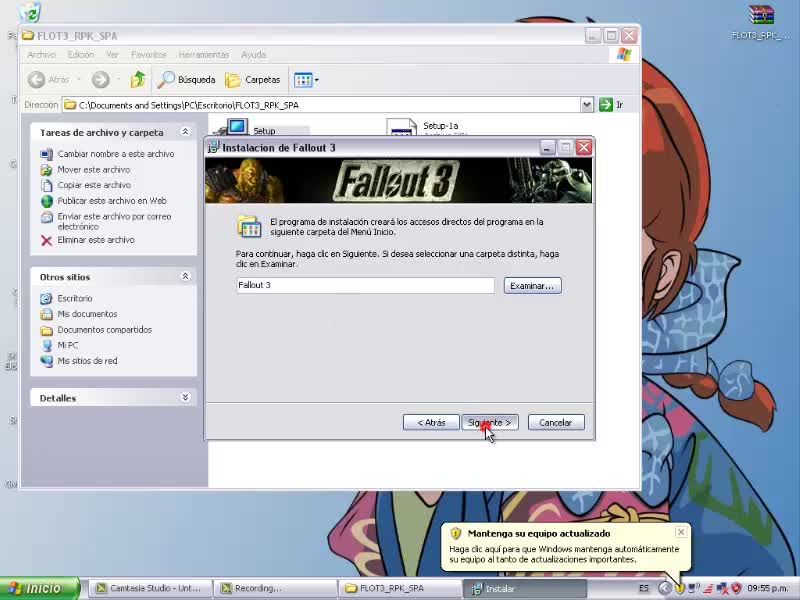800x600 pixels.
Task: Collapse the Tareas de archivo y carpeta panel
Action: click(185, 132)
